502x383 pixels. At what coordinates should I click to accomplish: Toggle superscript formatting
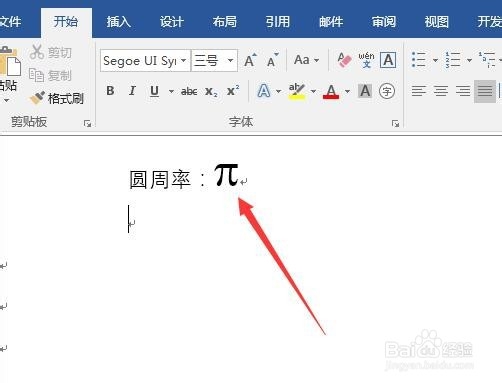tap(233, 90)
